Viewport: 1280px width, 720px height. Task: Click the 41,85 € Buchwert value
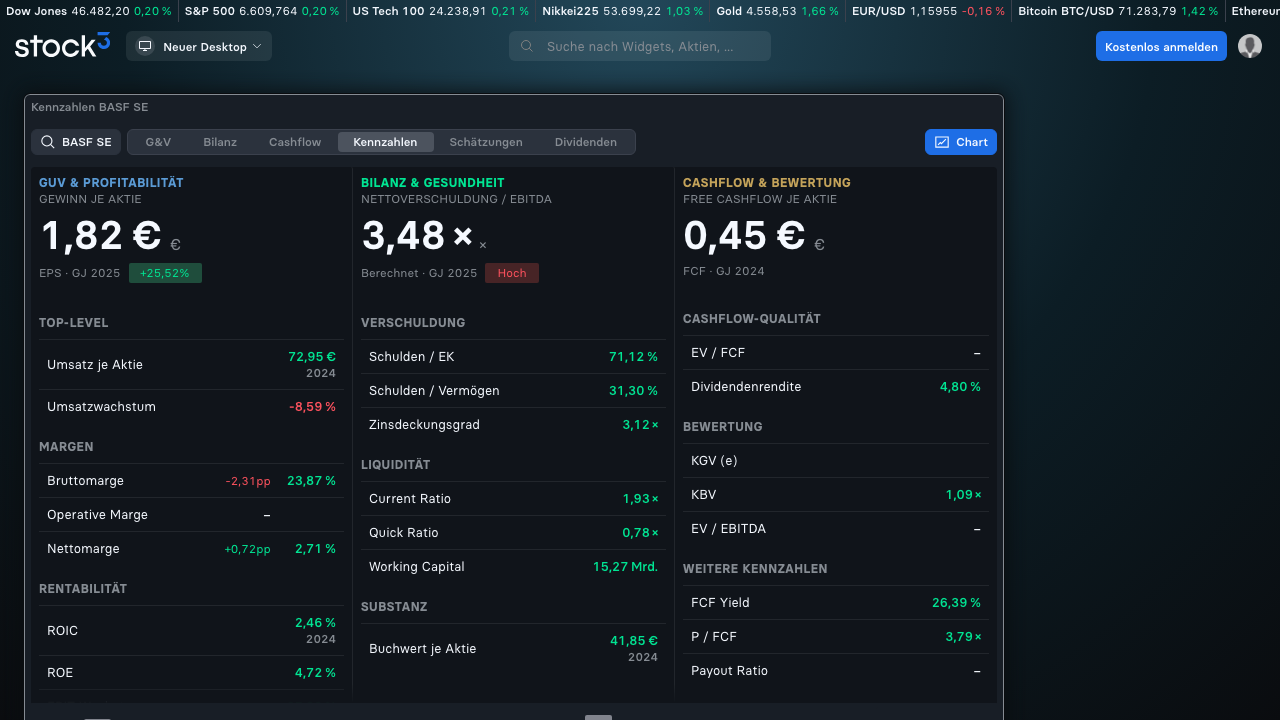[x=634, y=641]
